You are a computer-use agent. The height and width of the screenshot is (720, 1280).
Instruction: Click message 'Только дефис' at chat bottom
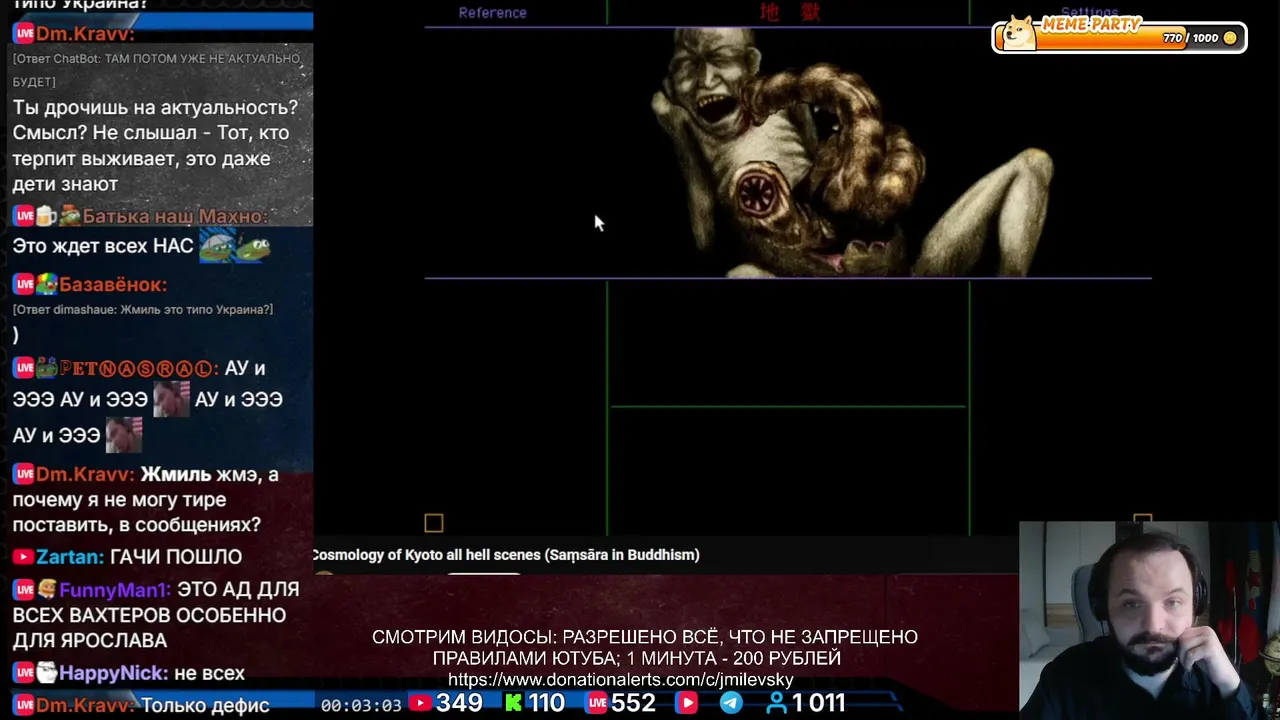[x=205, y=706]
